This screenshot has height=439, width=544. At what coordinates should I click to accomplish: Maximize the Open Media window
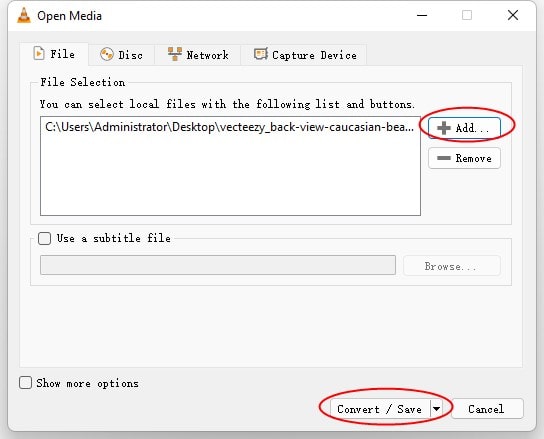pyautogui.click(x=467, y=15)
